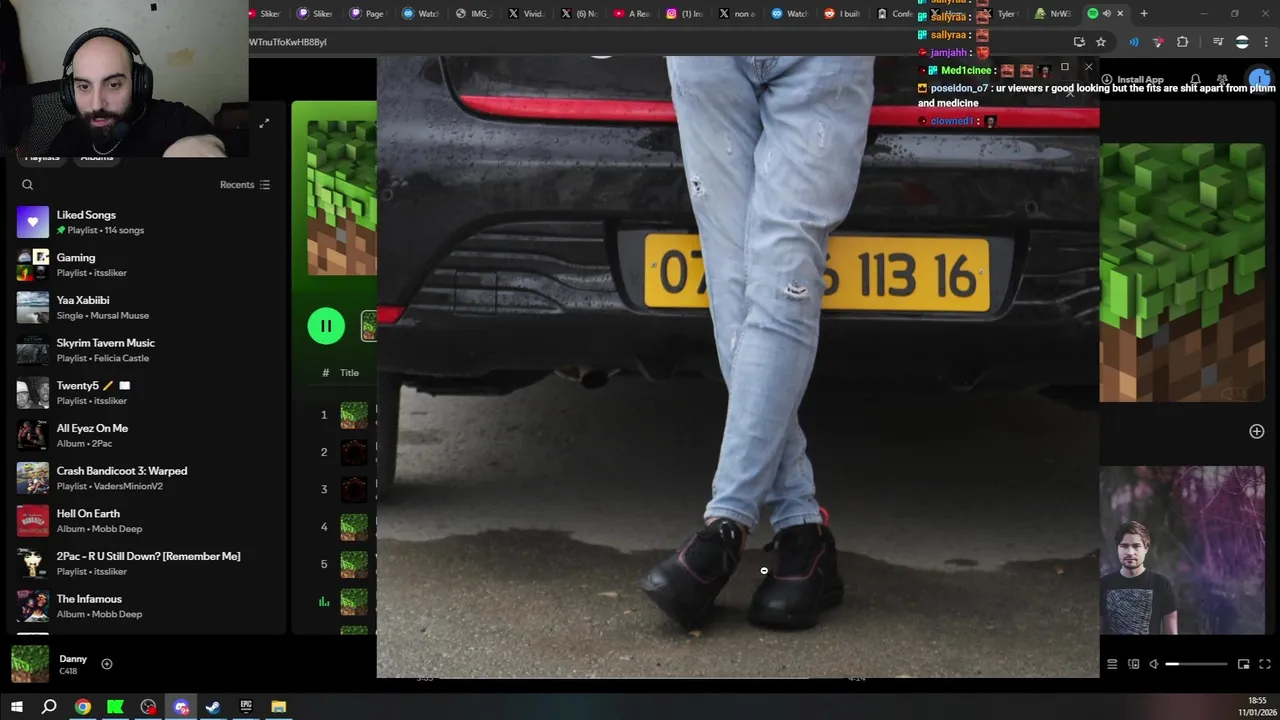Switch to the YouTube 'A Rea' tab
Image resolution: width=1280 pixels, height=720 pixels.
click(632, 14)
